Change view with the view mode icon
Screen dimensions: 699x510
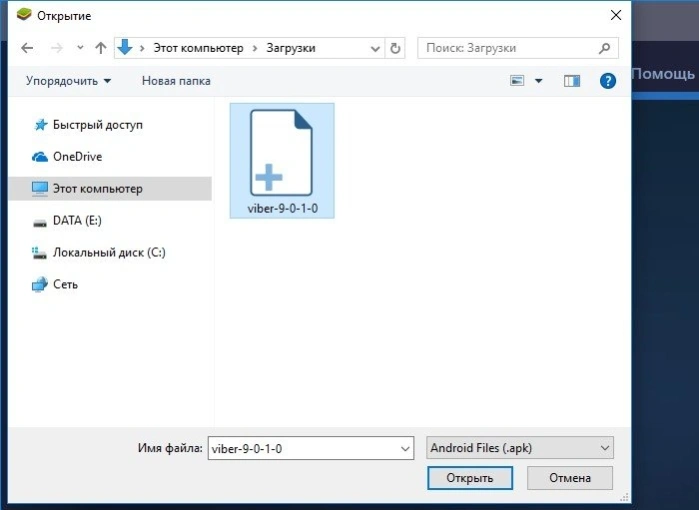click(517, 81)
